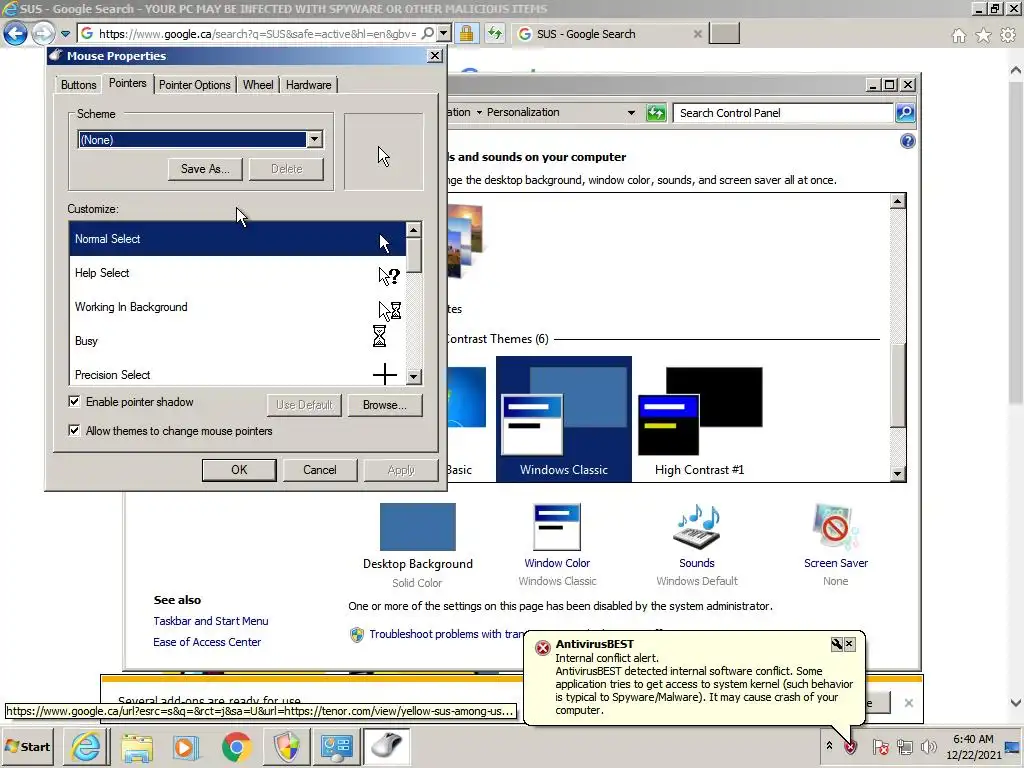The width and height of the screenshot is (1024, 768).
Task: Open the shield security program on taskbar
Action: 286,746
